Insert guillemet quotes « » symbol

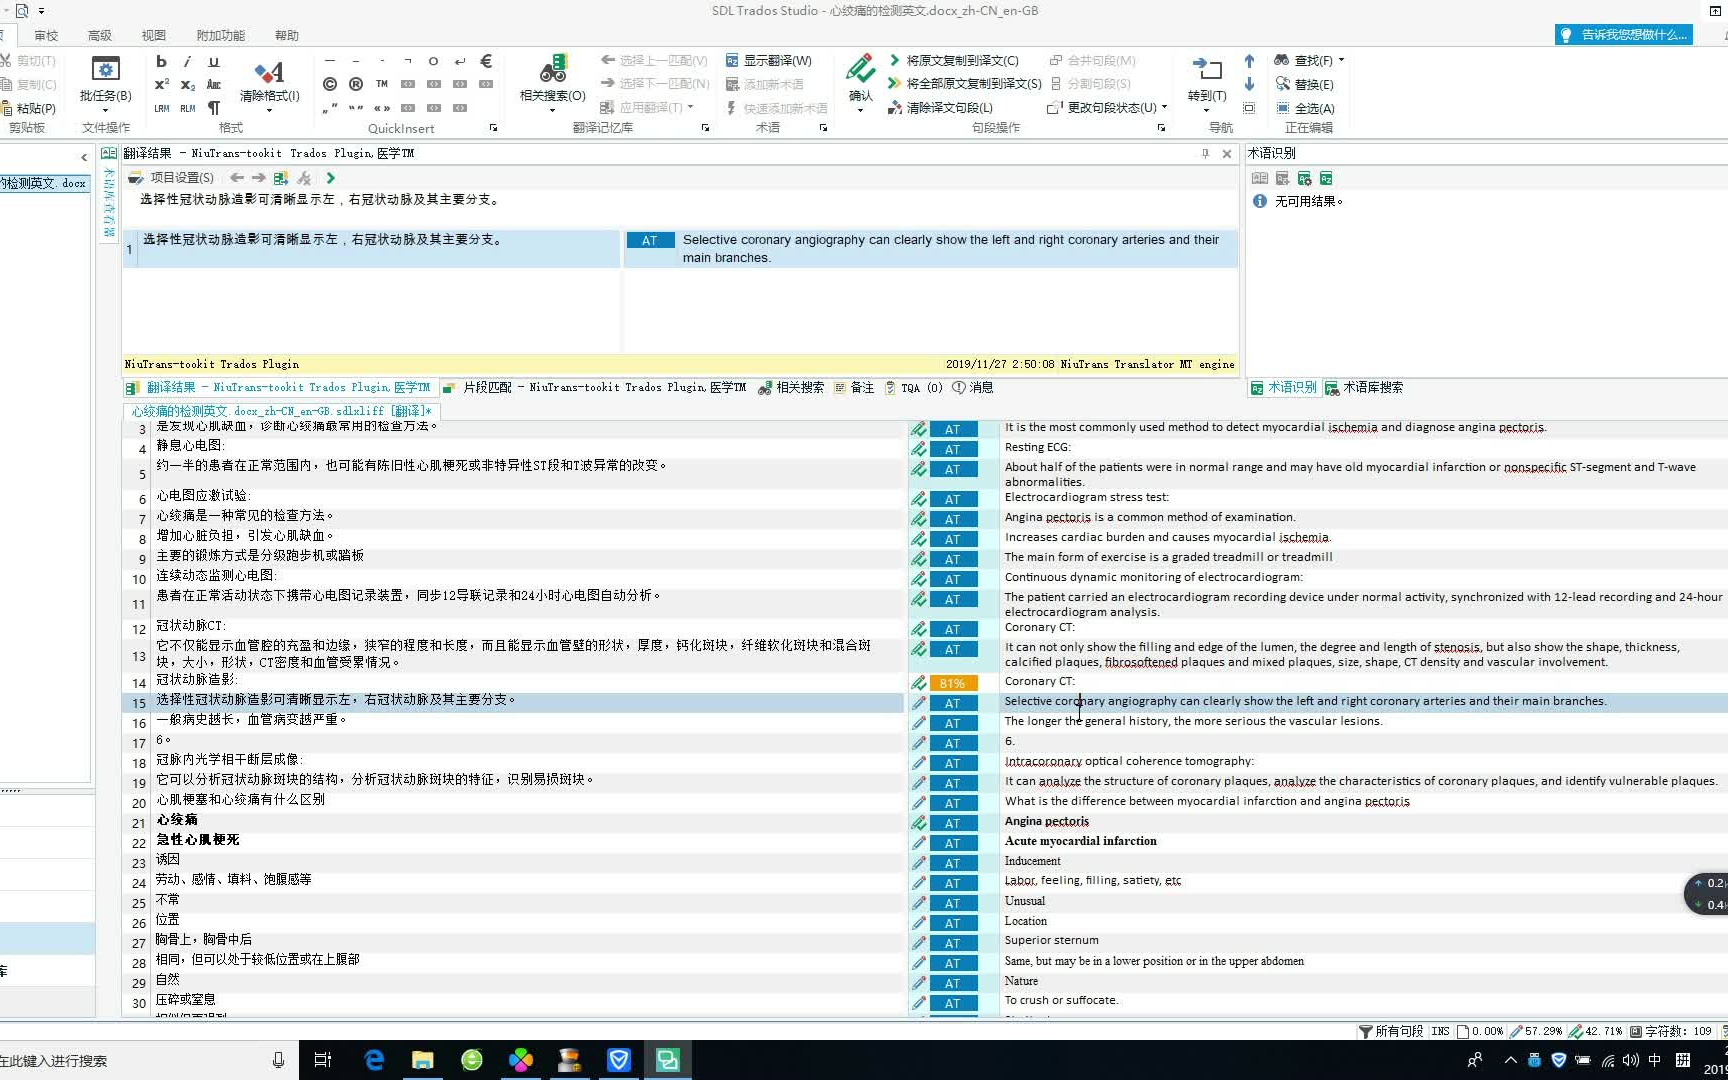382,108
